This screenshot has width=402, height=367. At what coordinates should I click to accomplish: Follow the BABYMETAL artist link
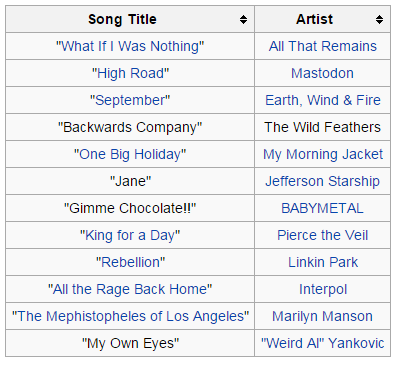pyautogui.click(x=322, y=208)
